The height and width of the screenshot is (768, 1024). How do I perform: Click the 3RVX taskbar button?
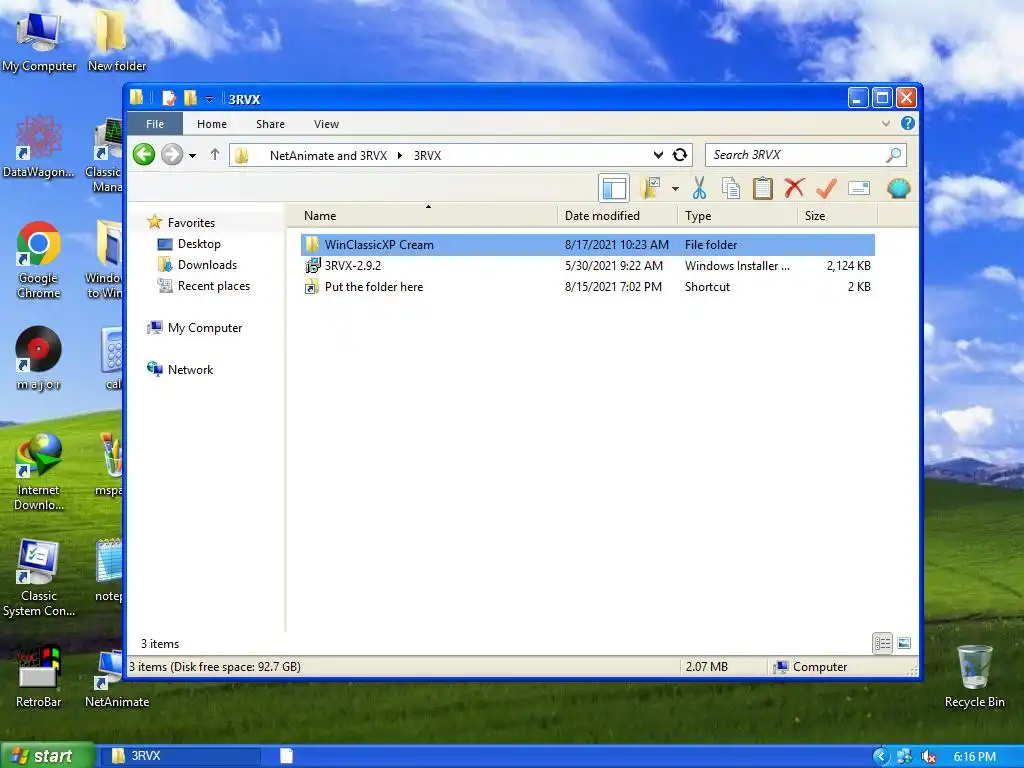(x=179, y=756)
